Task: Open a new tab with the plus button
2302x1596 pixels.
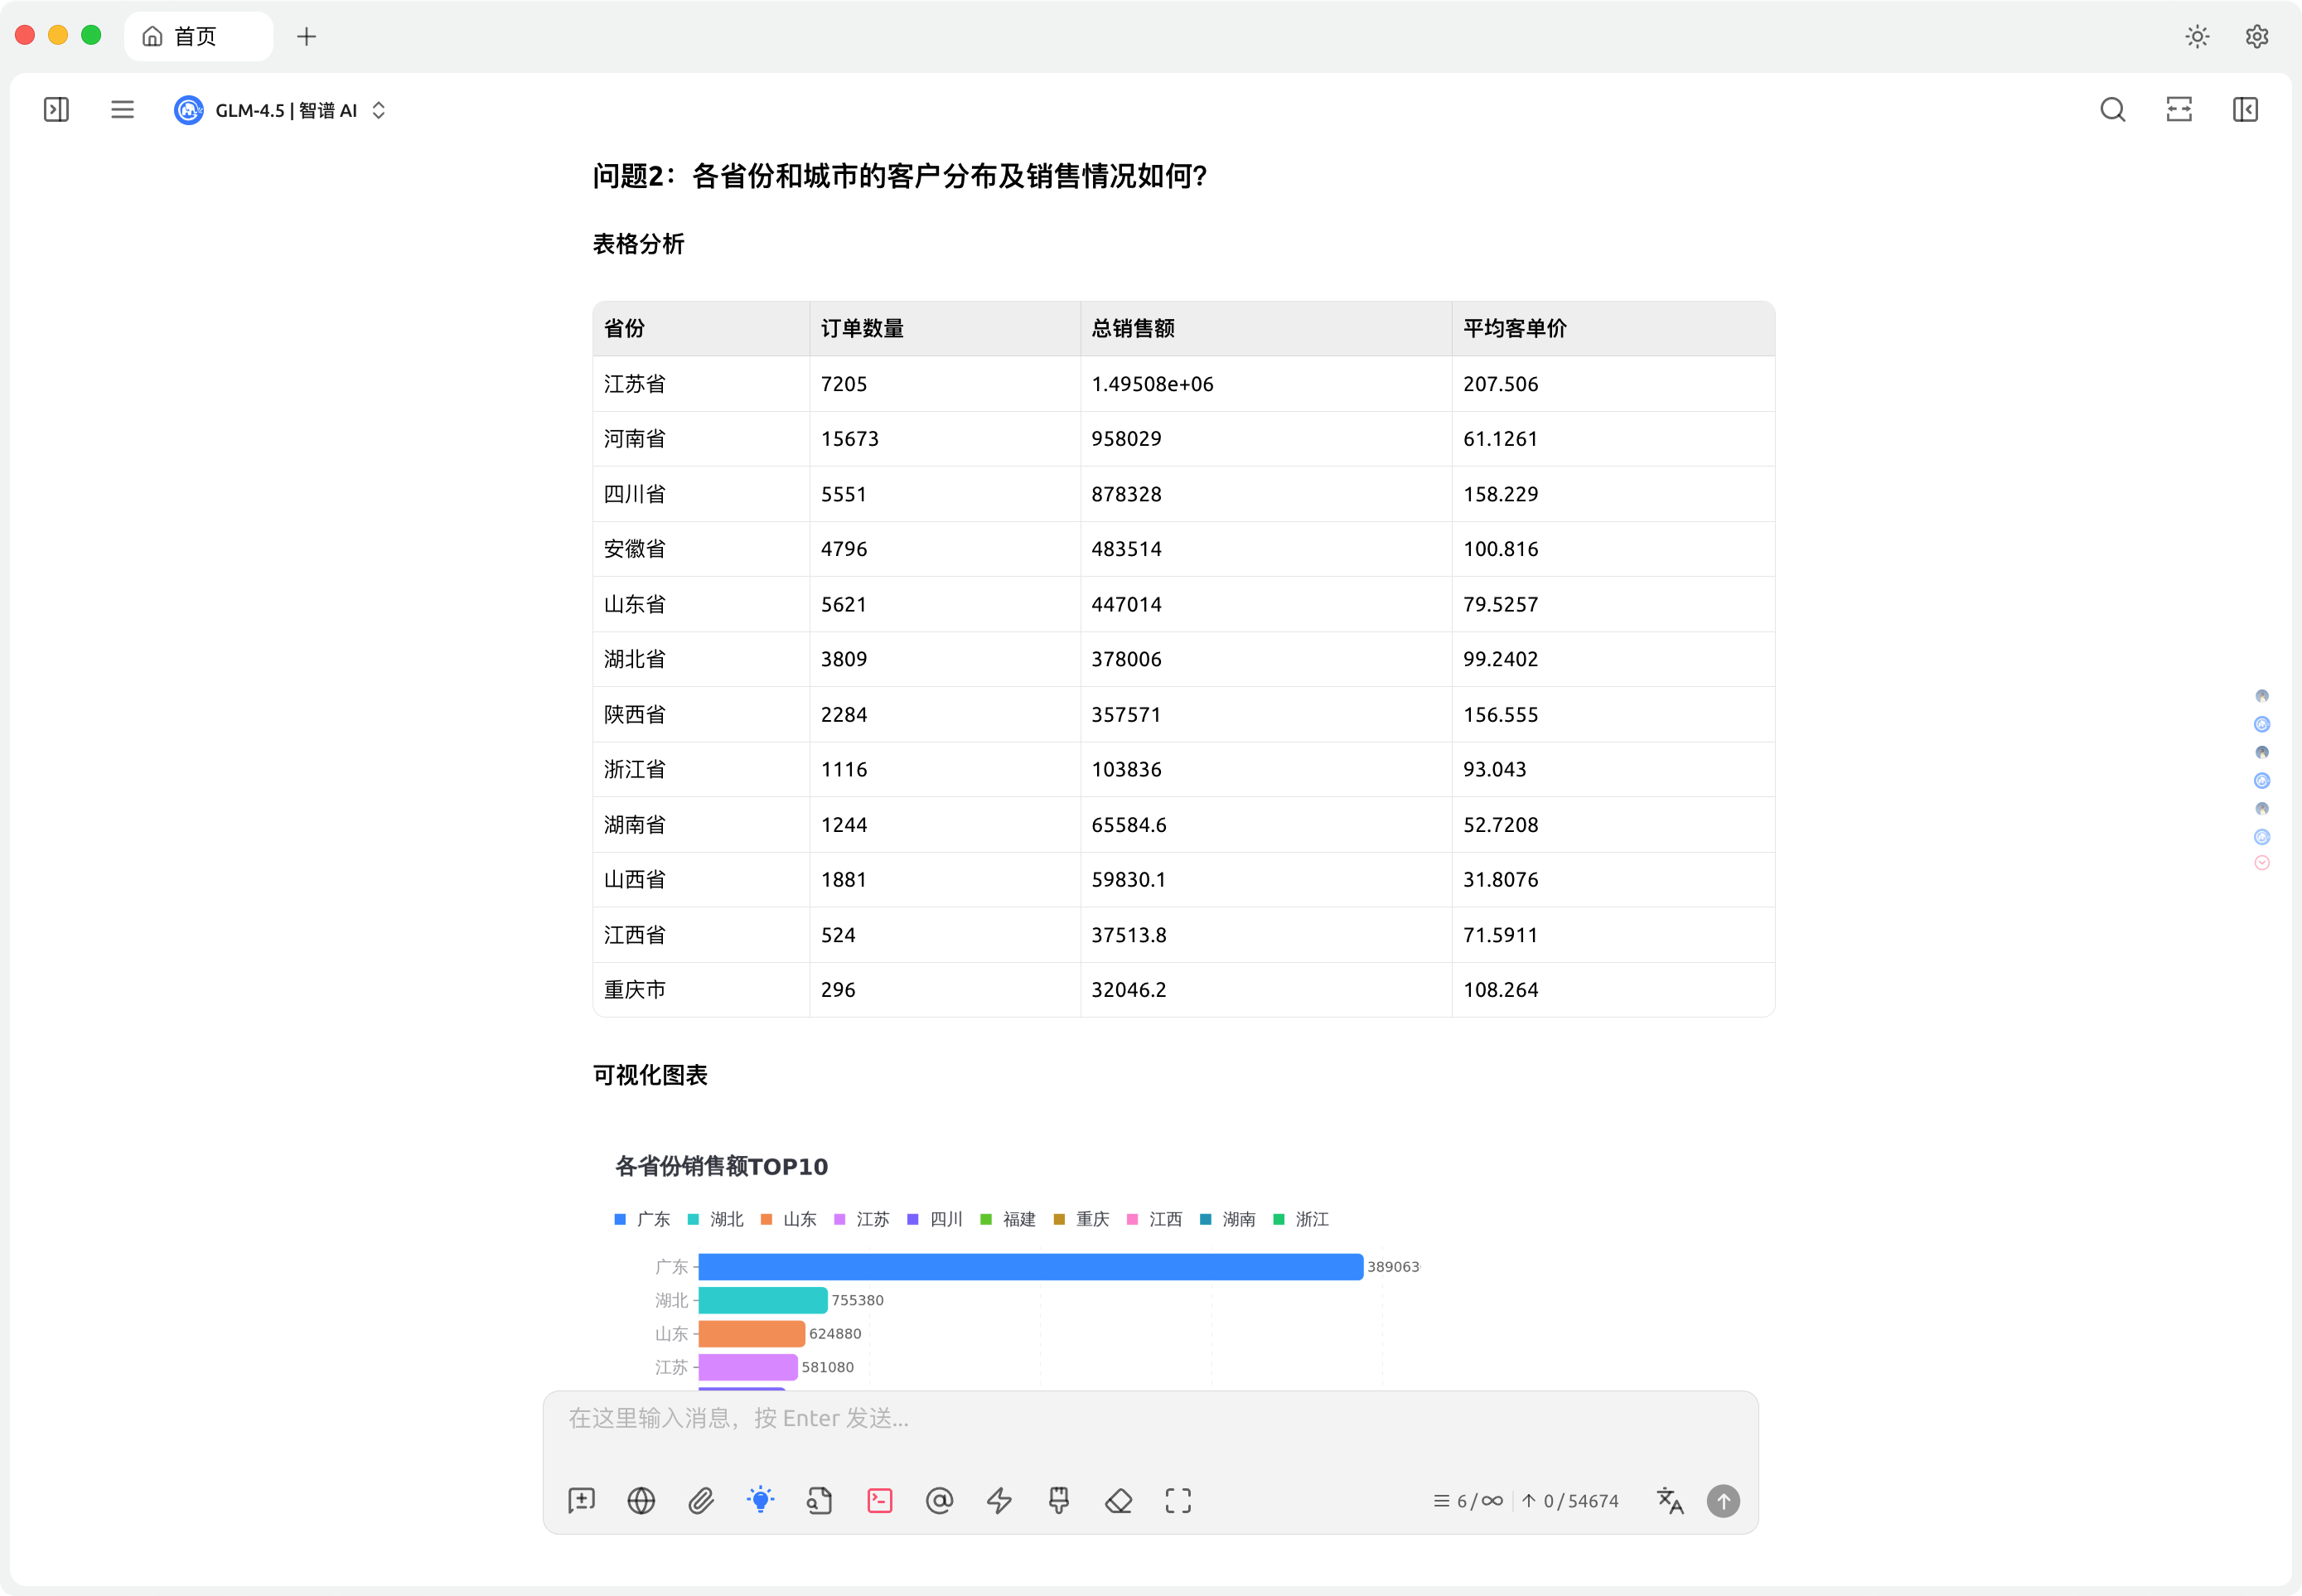Action: coord(306,36)
